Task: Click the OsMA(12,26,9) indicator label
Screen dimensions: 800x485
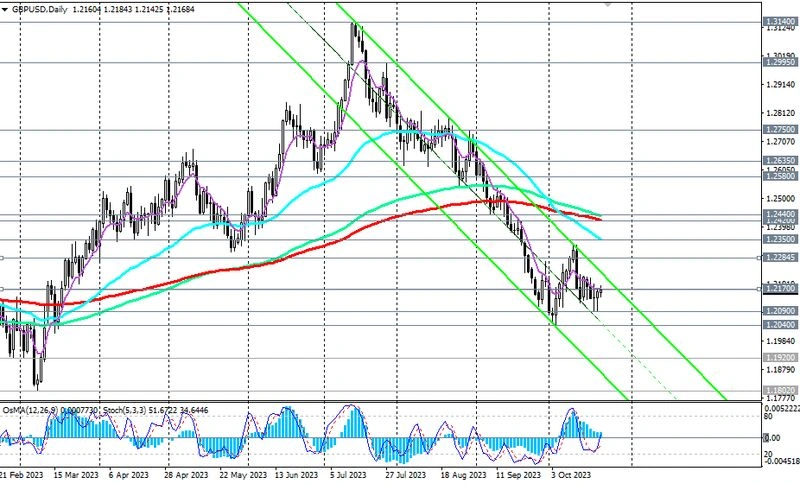Action: pos(31,410)
